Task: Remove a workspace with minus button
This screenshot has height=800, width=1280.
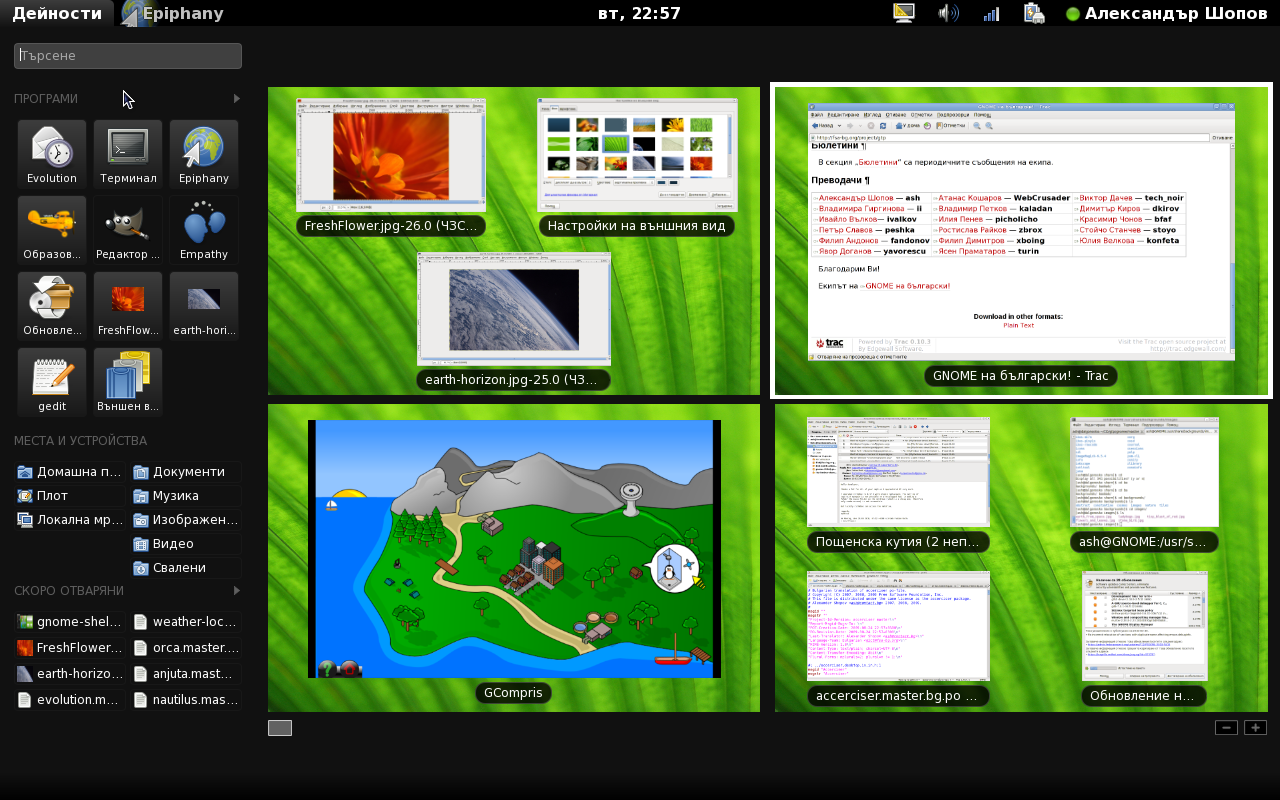Action: pos(1227,728)
